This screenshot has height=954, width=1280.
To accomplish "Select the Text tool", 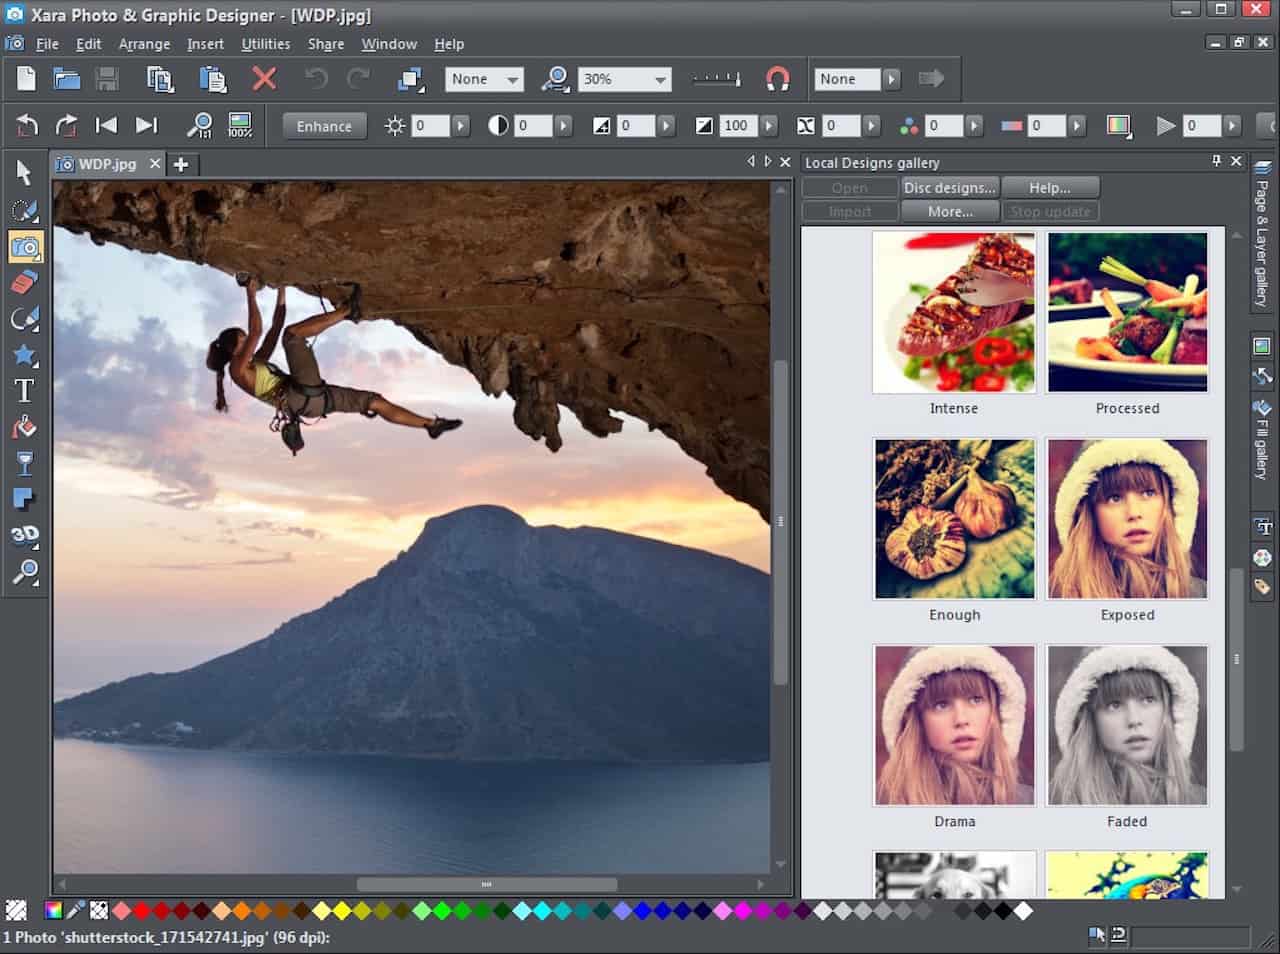I will click(24, 391).
